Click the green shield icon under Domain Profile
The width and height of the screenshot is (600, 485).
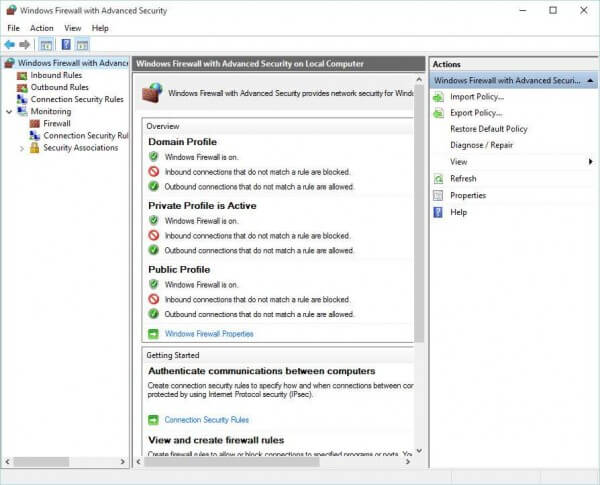[153, 157]
